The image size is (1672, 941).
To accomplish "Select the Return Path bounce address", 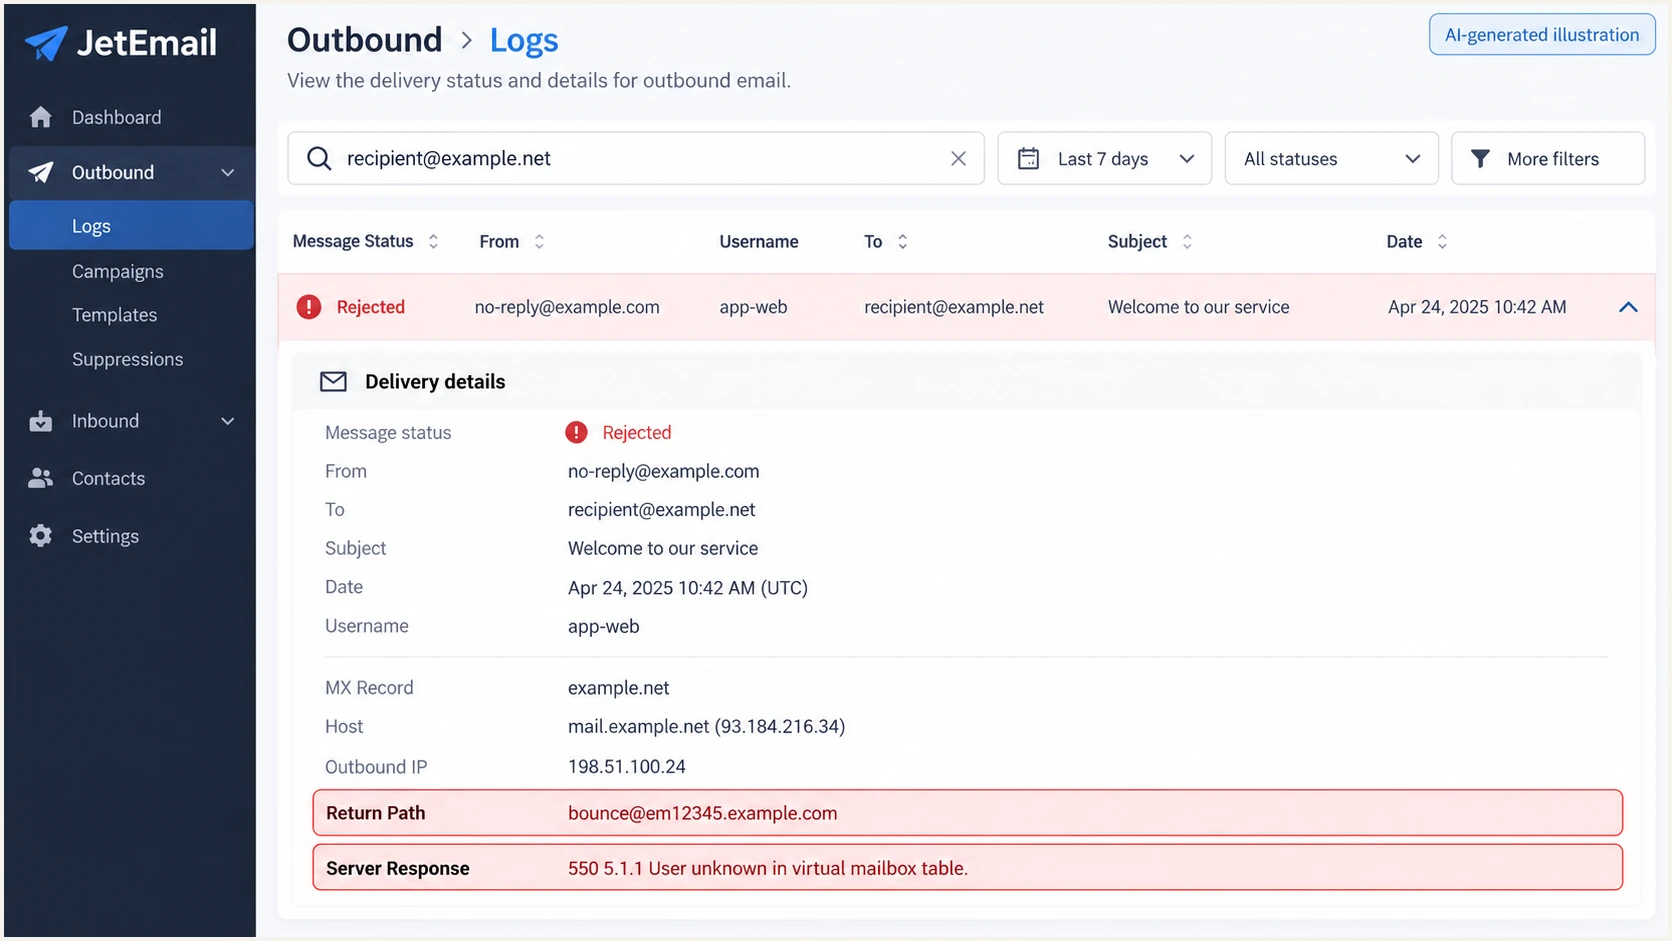I will (x=702, y=813).
